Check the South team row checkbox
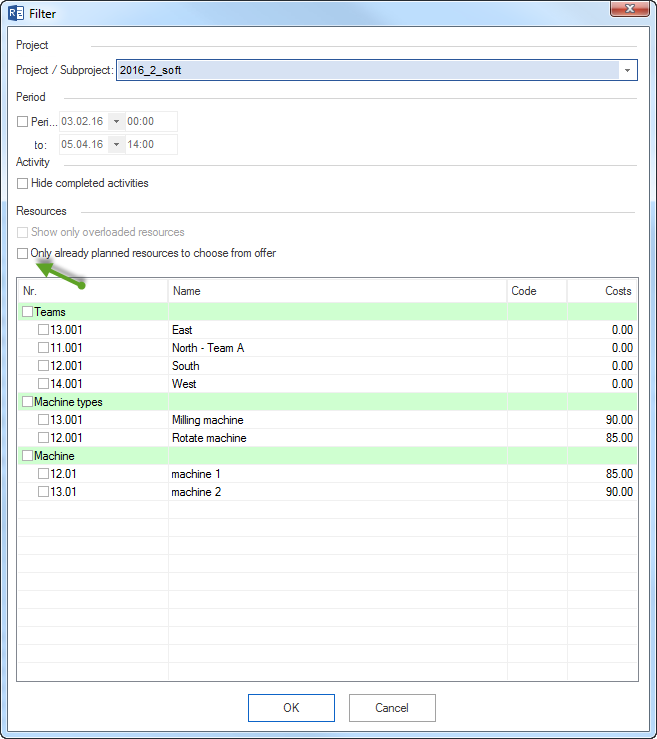657x739 pixels. coord(43,366)
